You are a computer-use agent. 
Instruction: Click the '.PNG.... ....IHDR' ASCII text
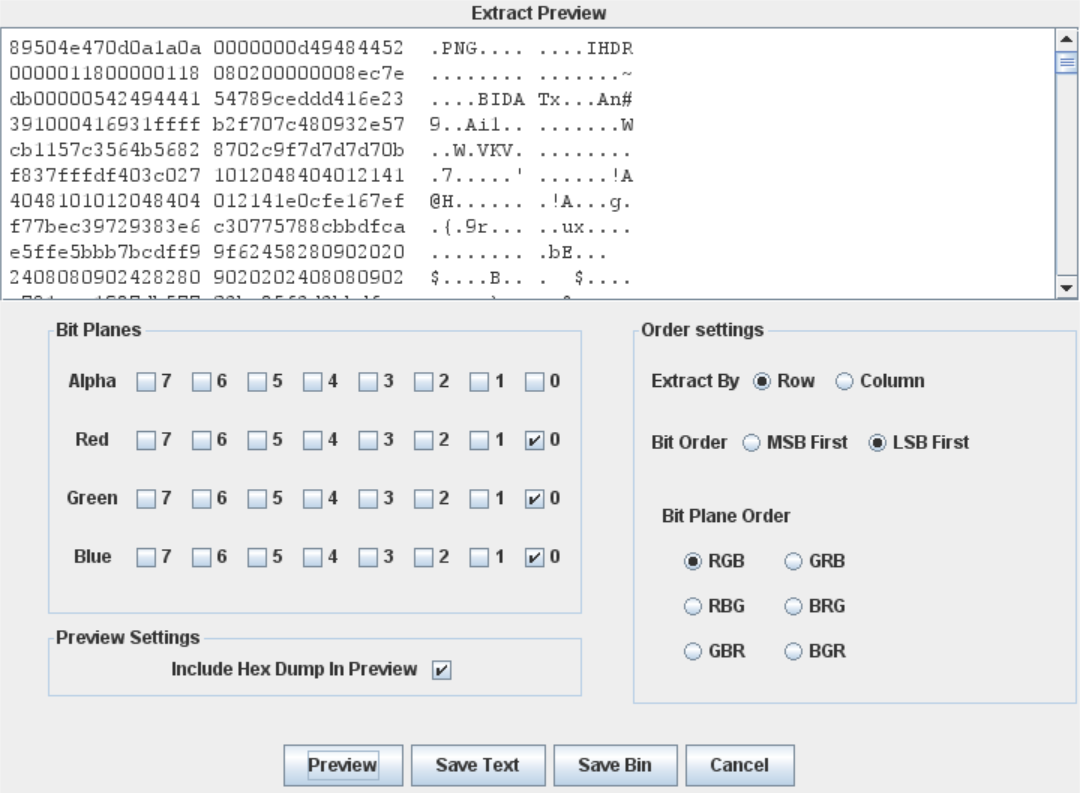(532, 48)
